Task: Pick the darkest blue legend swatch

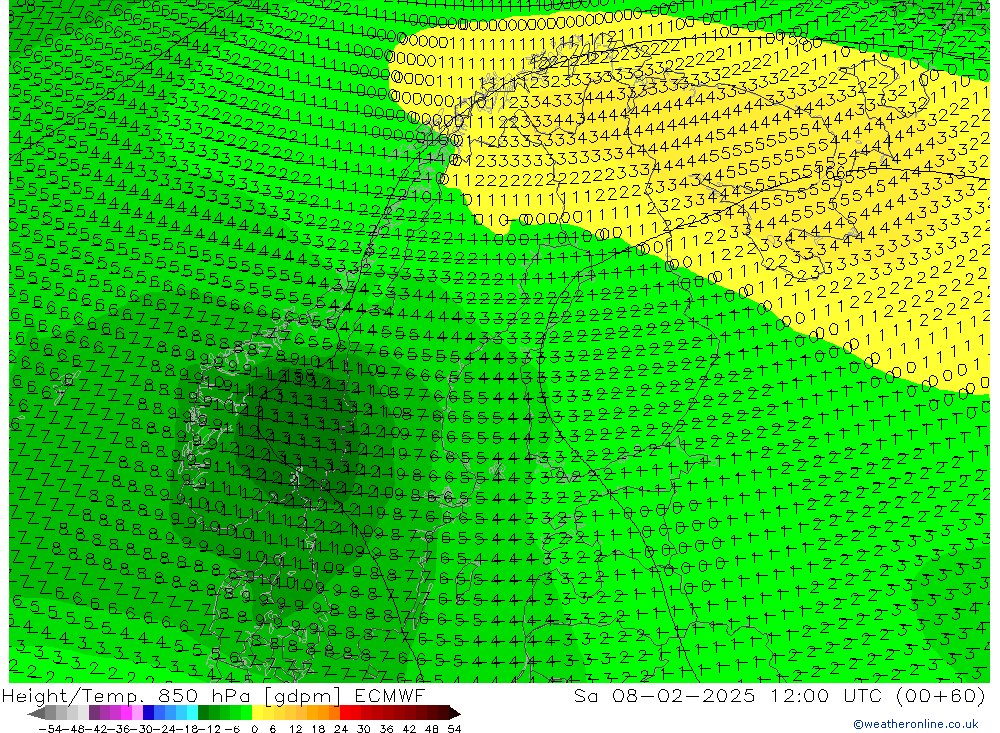Action: [x=148, y=713]
